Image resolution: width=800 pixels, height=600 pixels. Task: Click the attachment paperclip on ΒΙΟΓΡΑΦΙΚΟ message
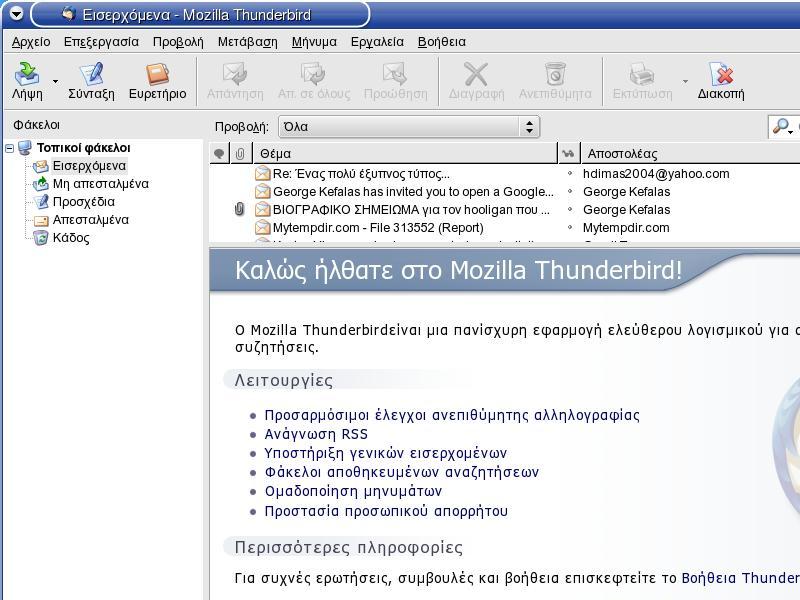tap(239, 209)
